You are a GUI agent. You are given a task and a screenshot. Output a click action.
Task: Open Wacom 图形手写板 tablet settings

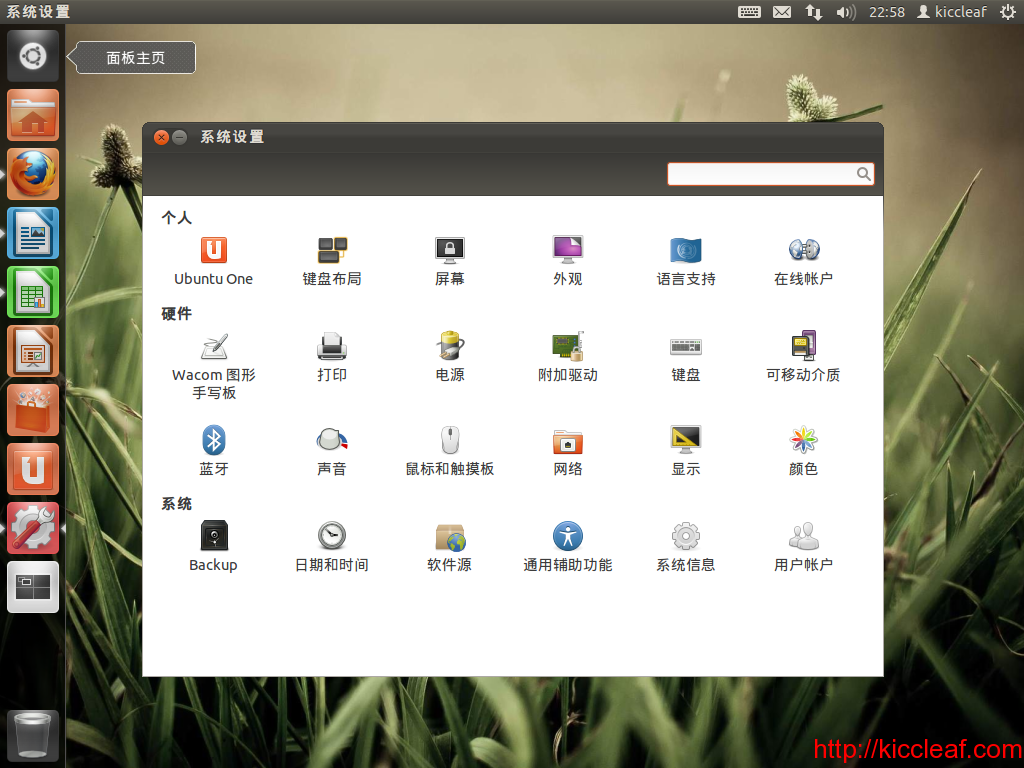(x=214, y=366)
